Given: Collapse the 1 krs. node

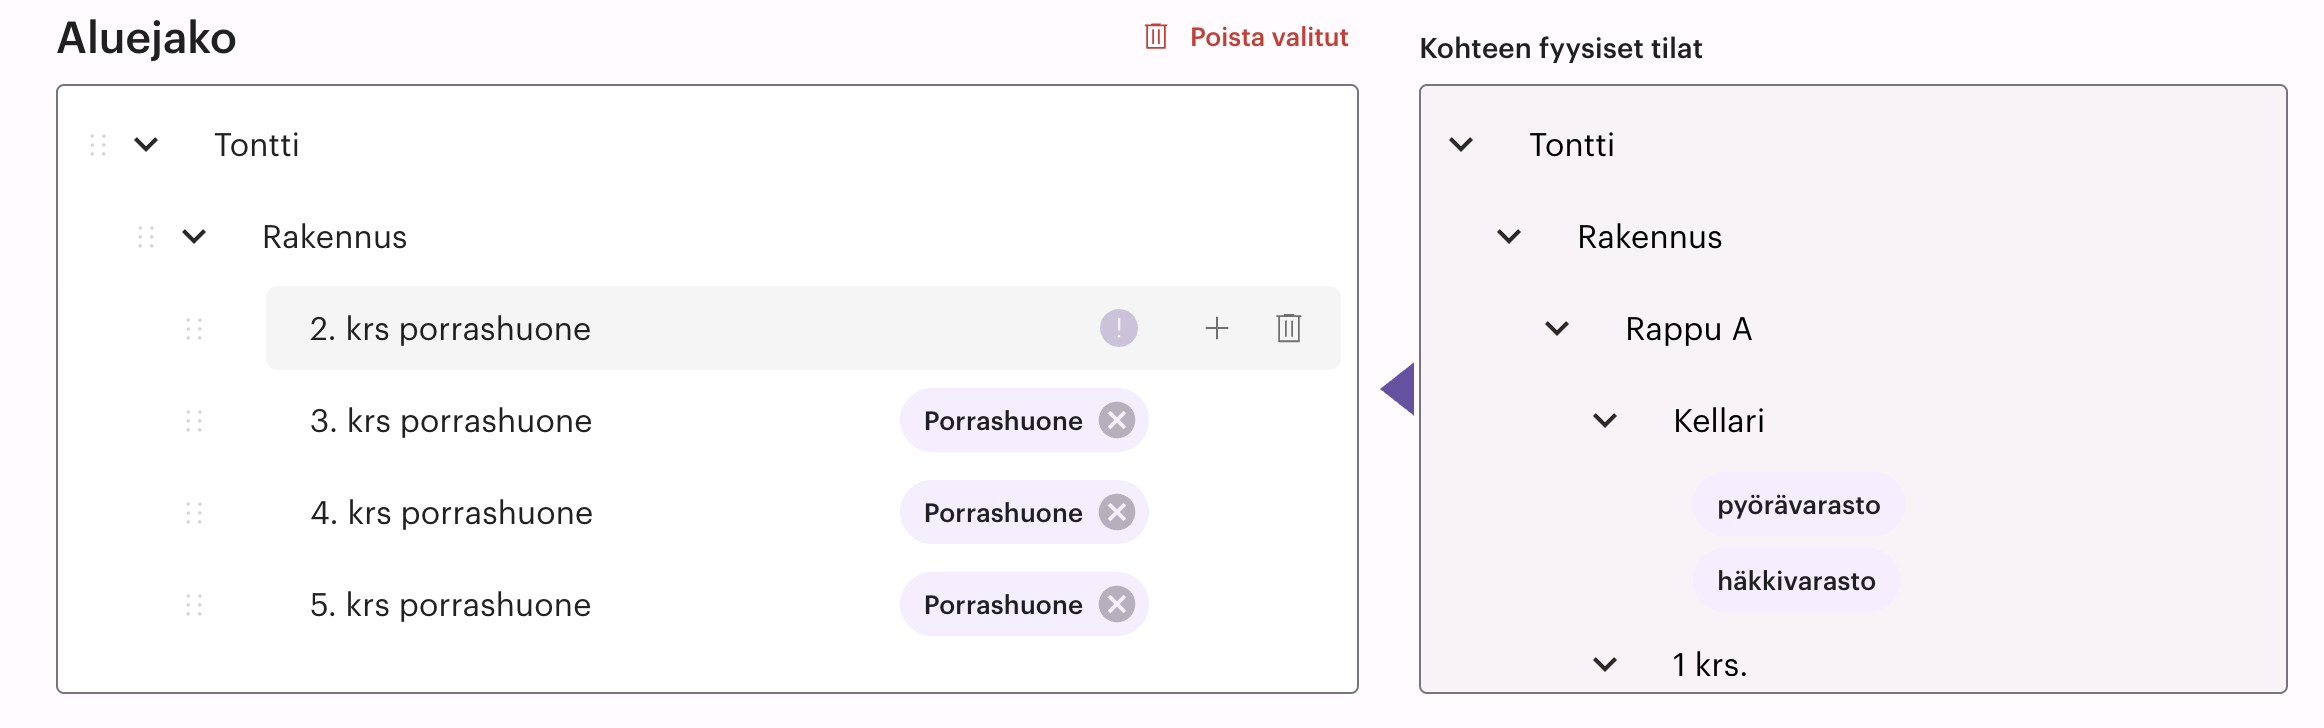Looking at the screenshot, I should pos(1605,664).
